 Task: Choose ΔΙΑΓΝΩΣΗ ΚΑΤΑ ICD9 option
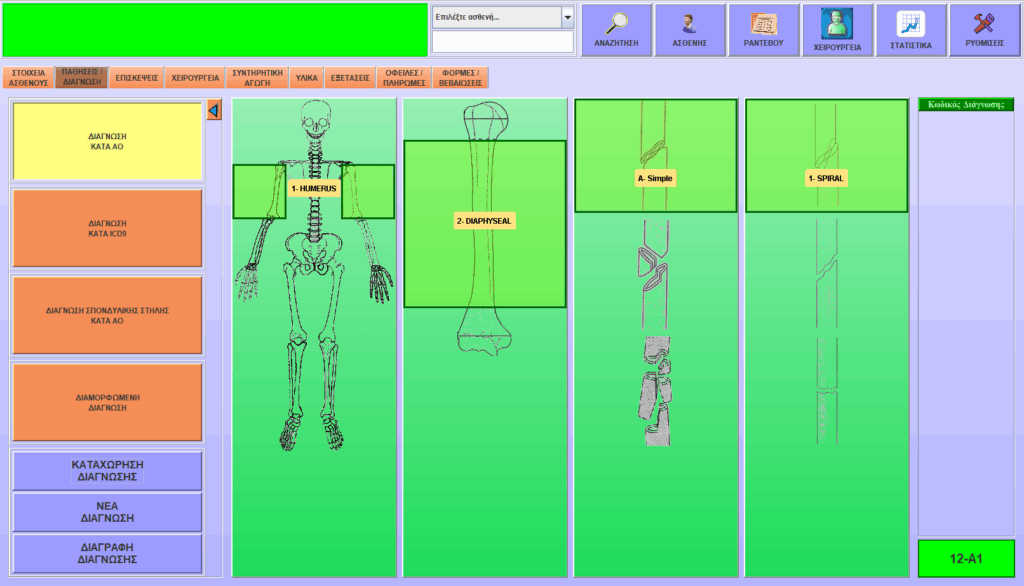coord(107,228)
